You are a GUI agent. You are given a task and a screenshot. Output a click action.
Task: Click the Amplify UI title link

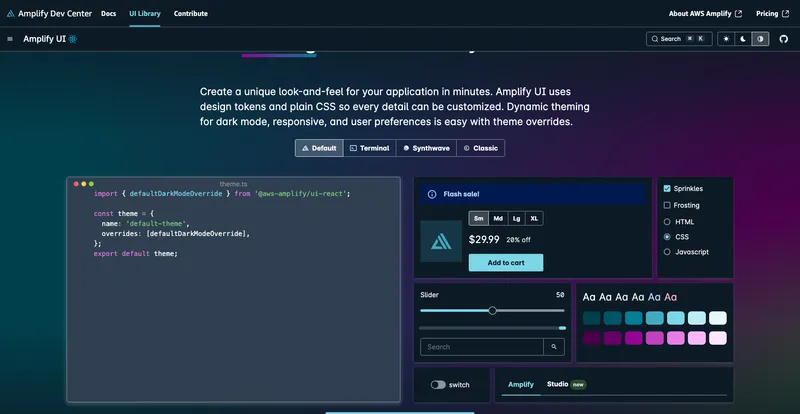tap(44, 39)
